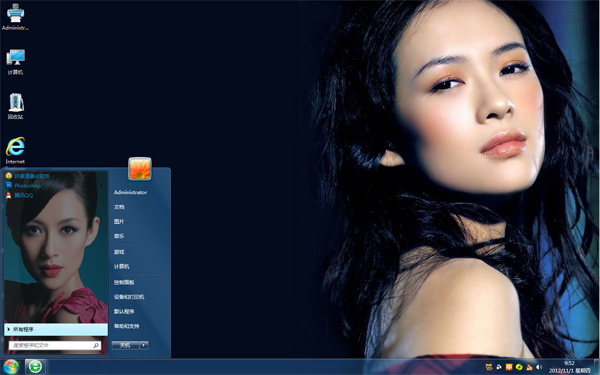Open the clock and date display
Viewport: 600px width, 375px height.
pos(569,367)
